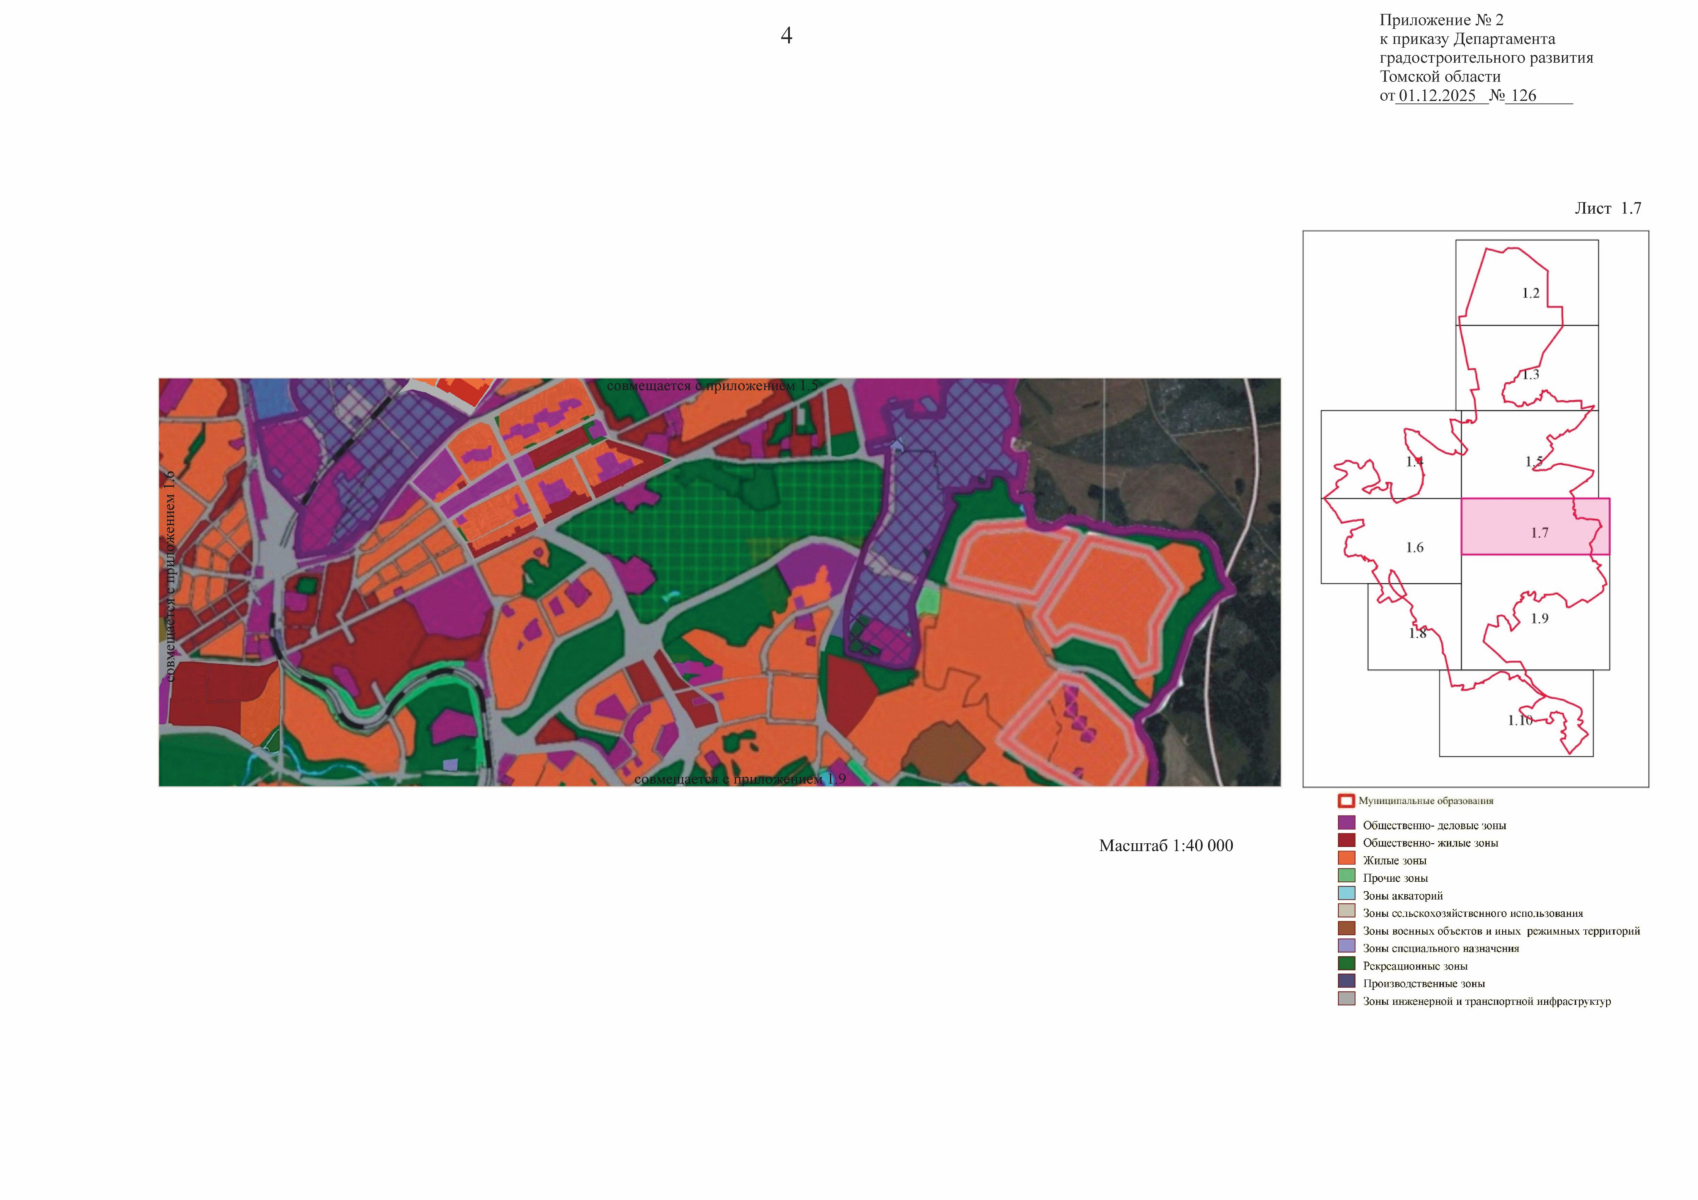Click page number 4 at the top
The height and width of the screenshot is (1200, 1698).
[786, 36]
